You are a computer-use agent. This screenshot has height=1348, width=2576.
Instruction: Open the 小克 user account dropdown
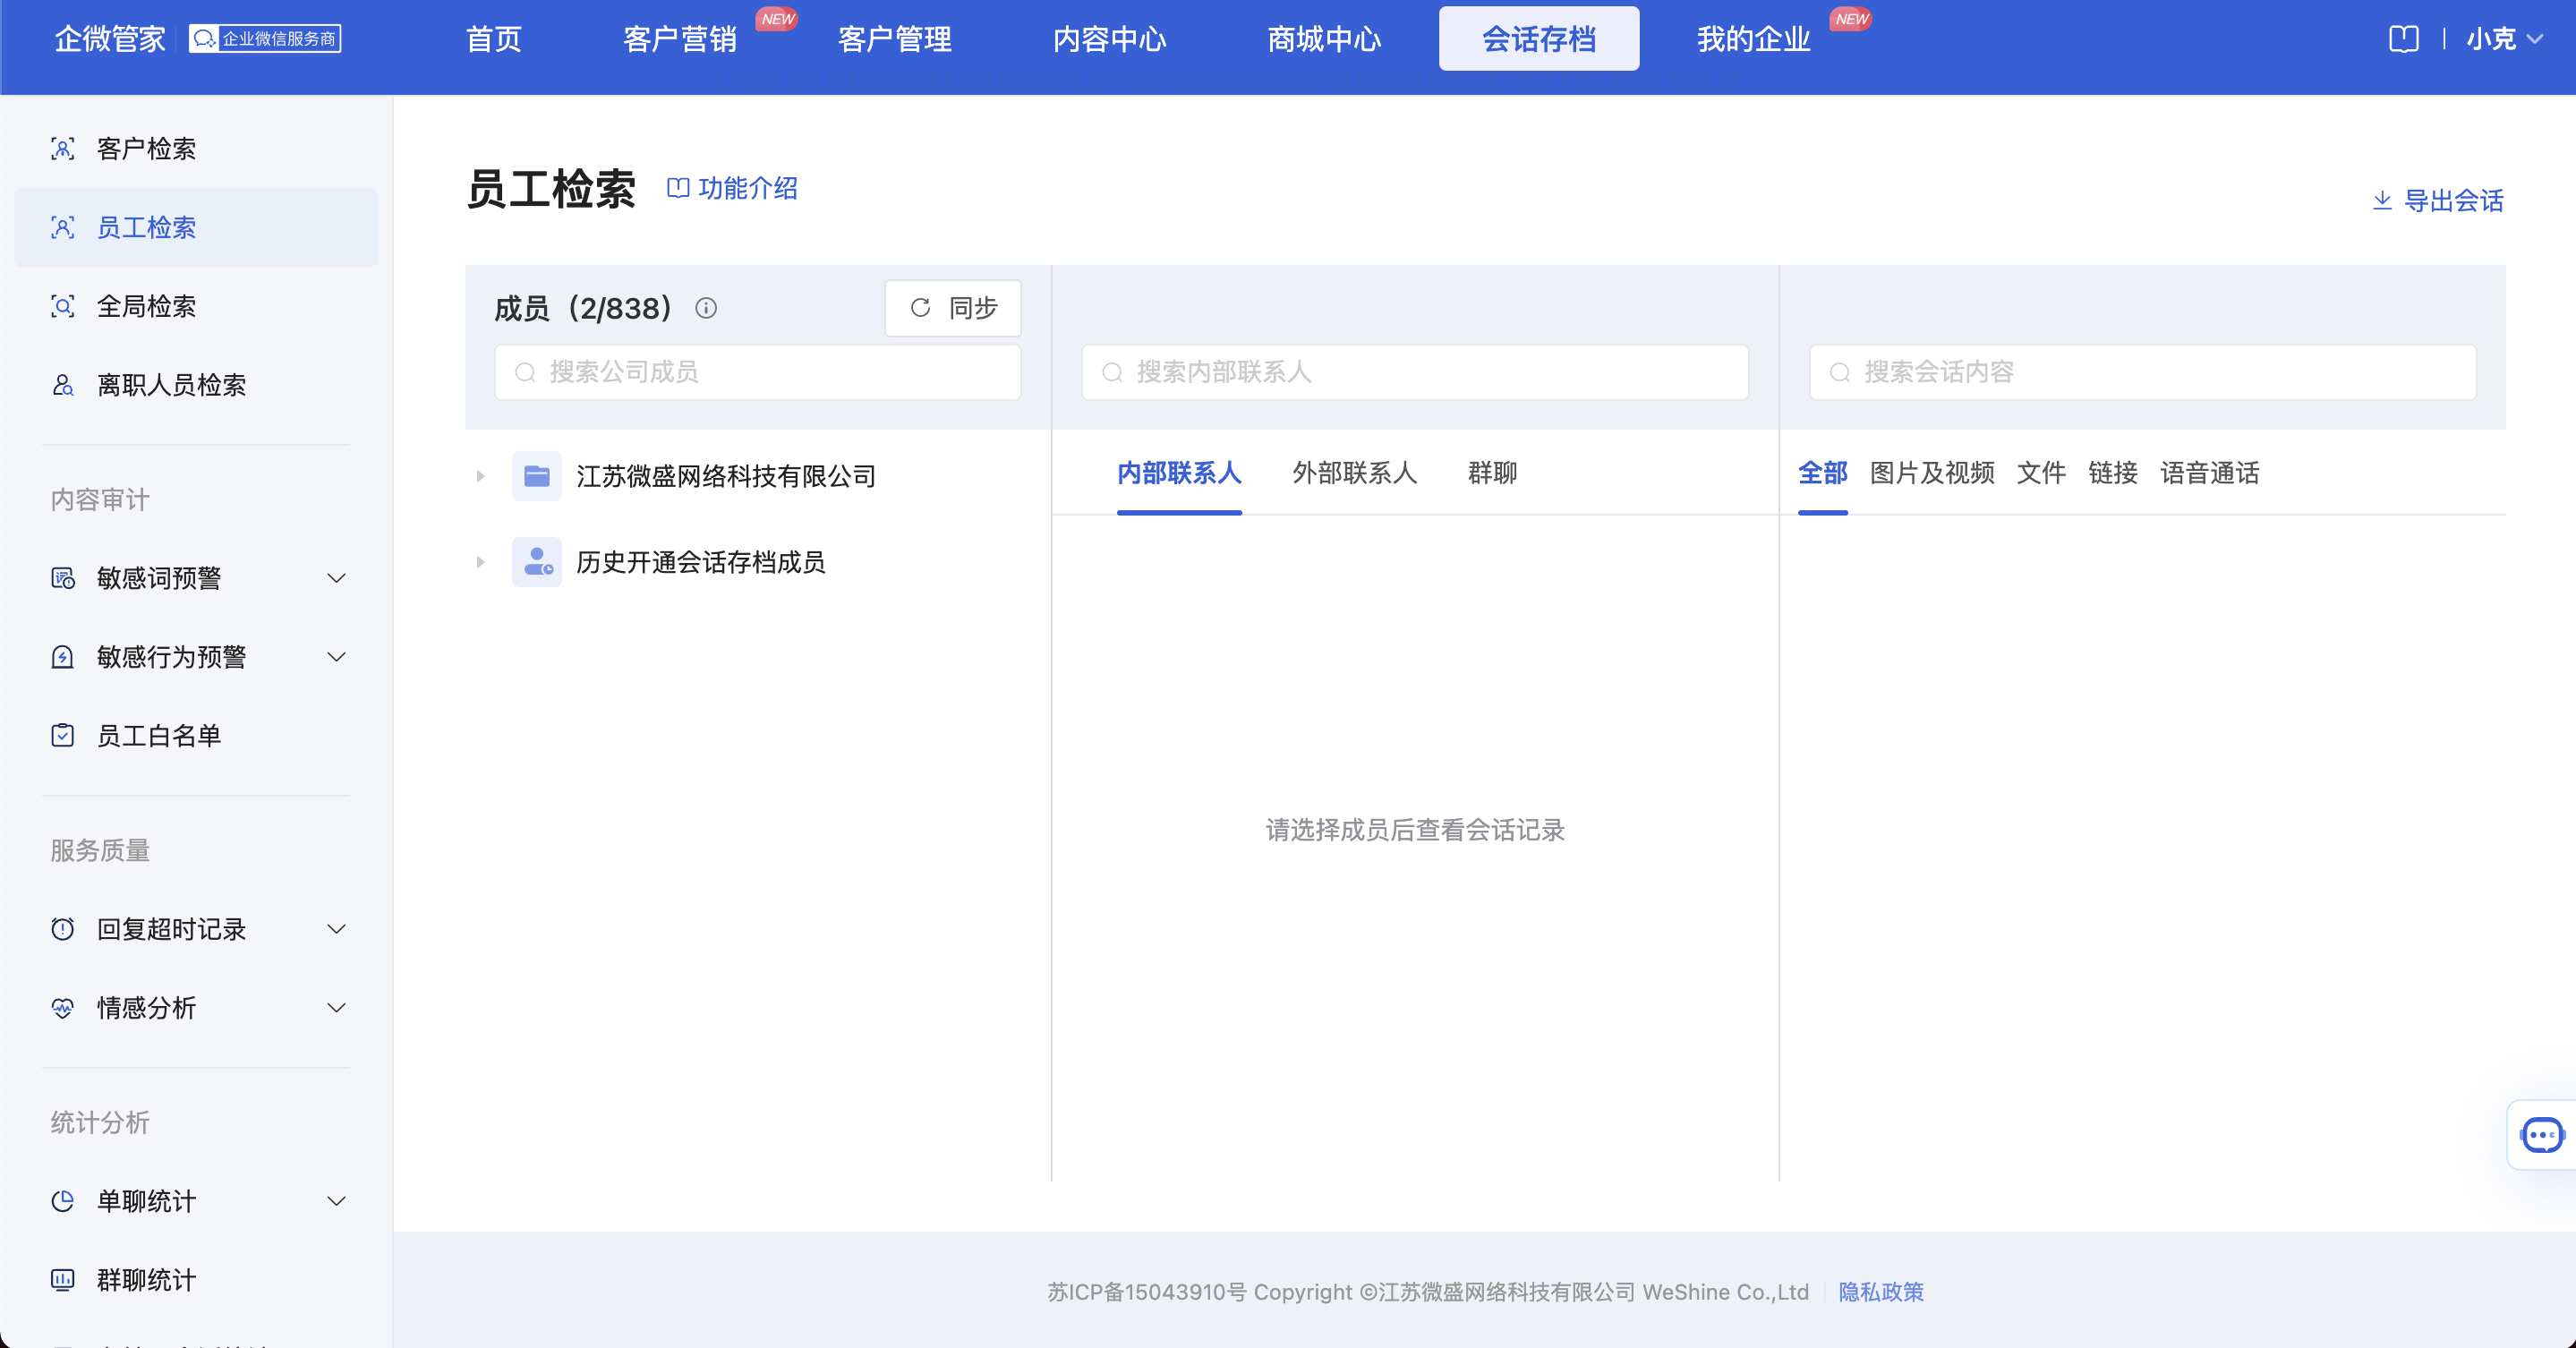tap(2504, 39)
